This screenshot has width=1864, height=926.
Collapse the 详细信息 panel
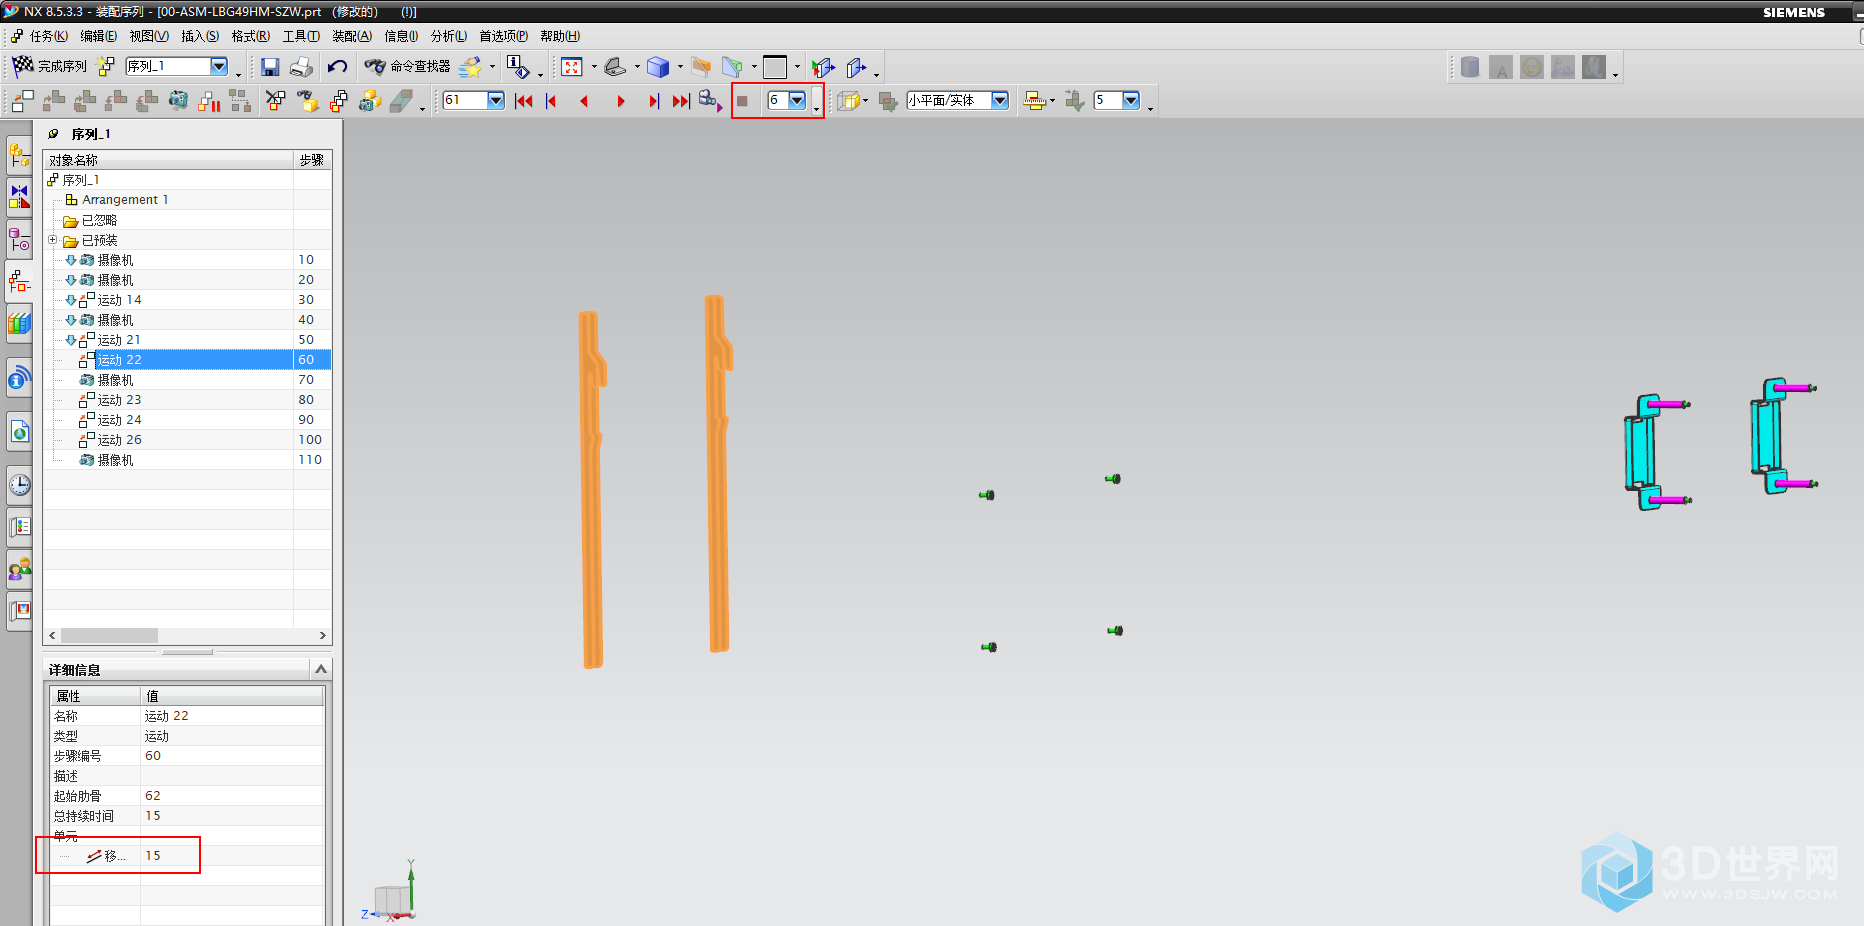pyautogui.click(x=321, y=669)
